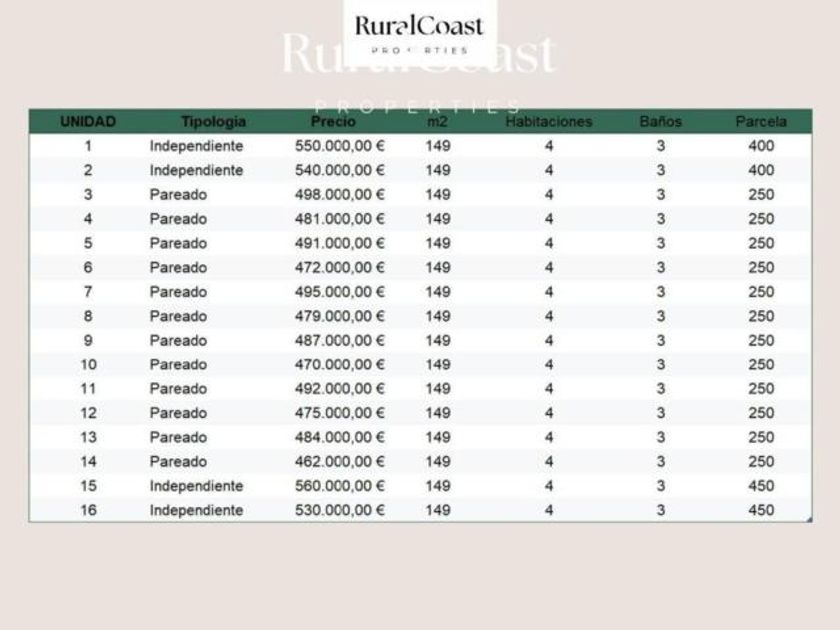
Task: Select unit number 8 in UNIDAD column
Action: (x=88, y=316)
